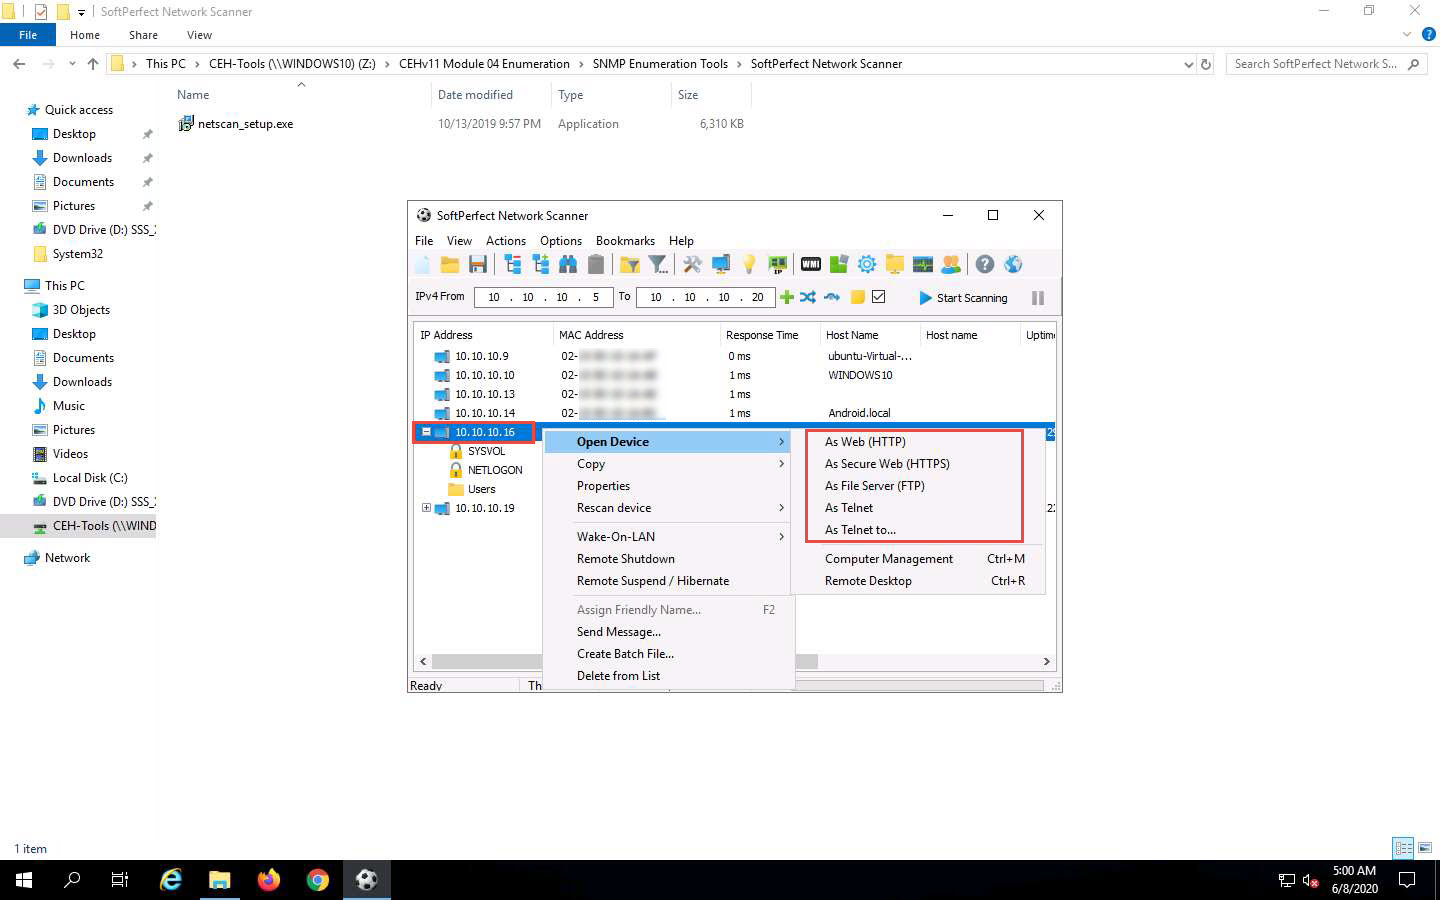Click Firefox icon on the taskbar
Screen dimensions: 1440x900
269,880
